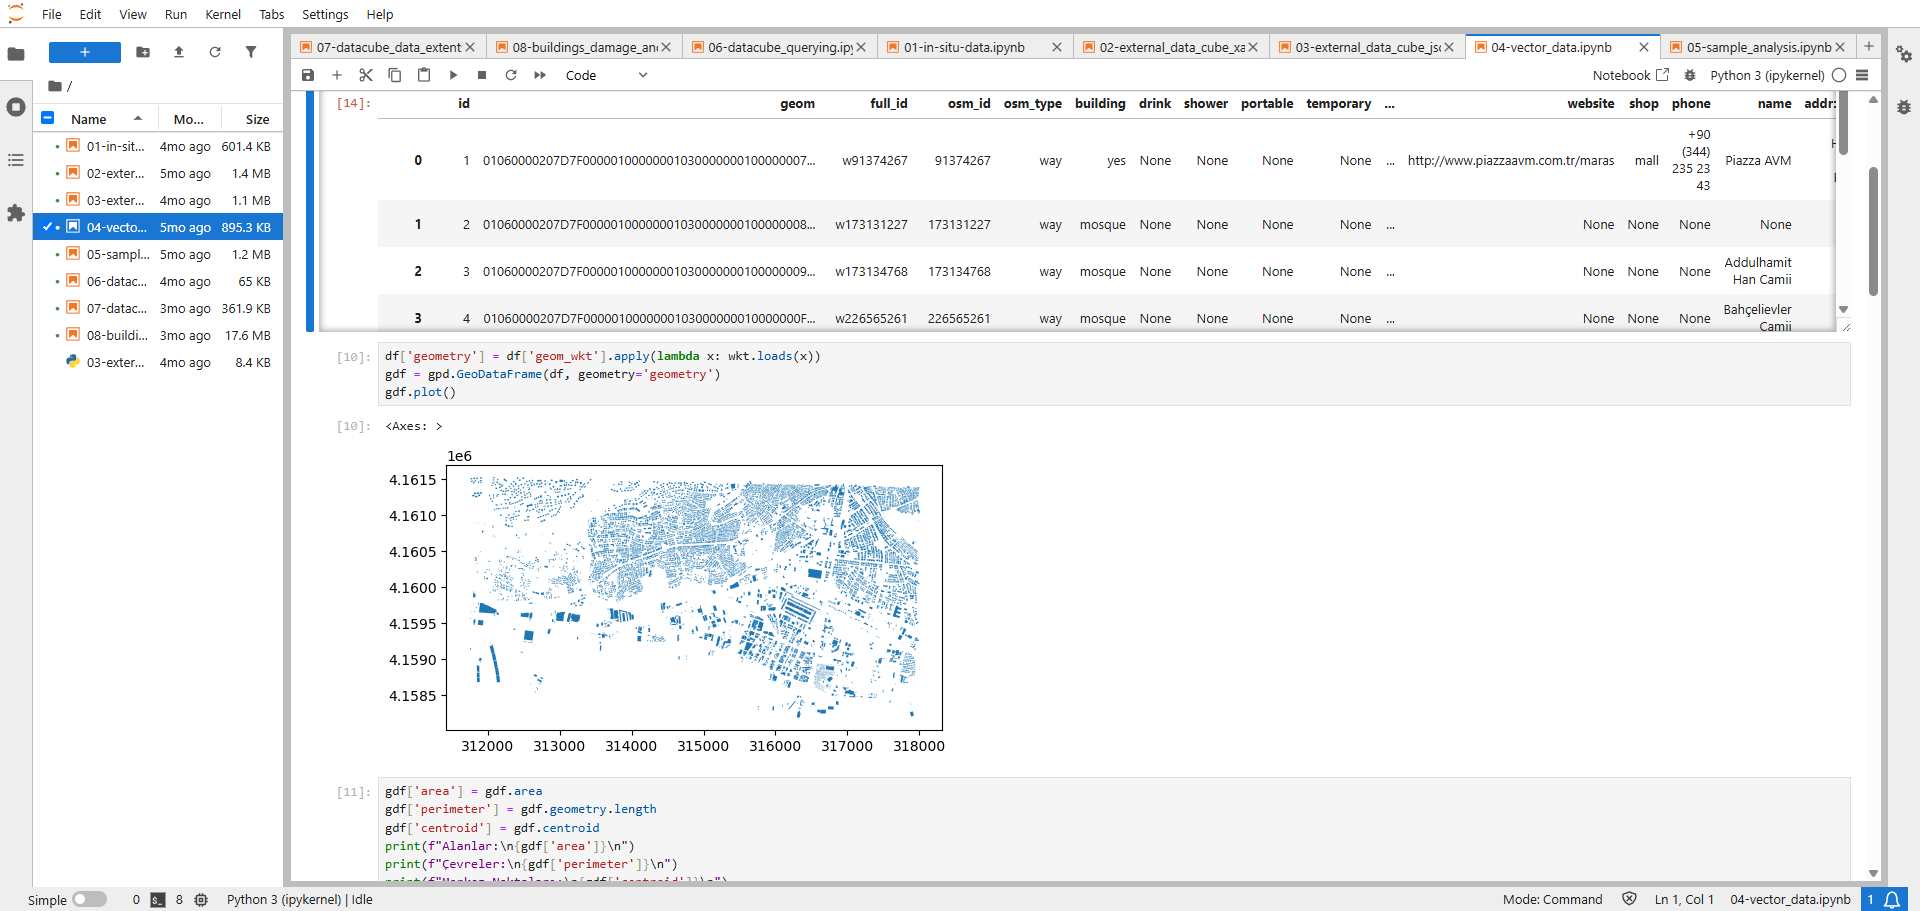Click the upload files icon
Screen dimensions: 1920x911
179,52
